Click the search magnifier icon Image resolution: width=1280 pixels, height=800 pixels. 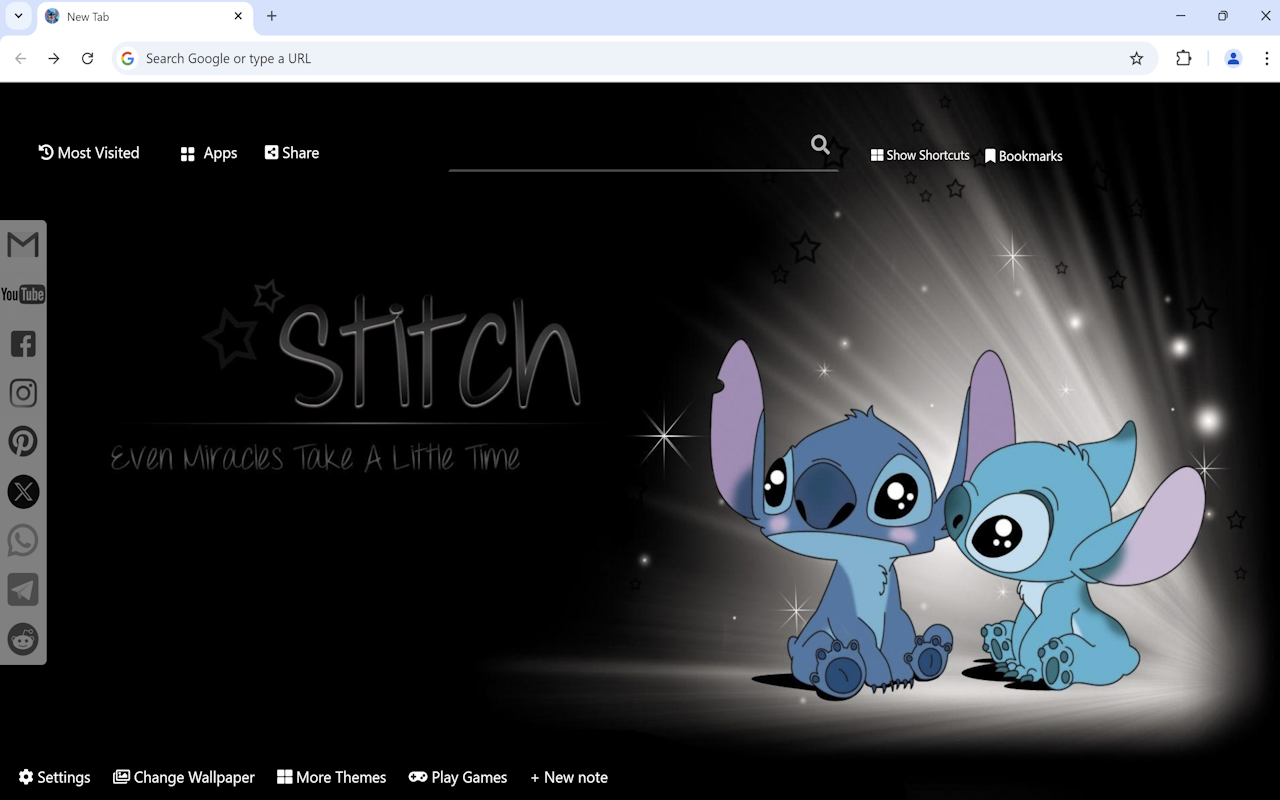[x=820, y=144]
